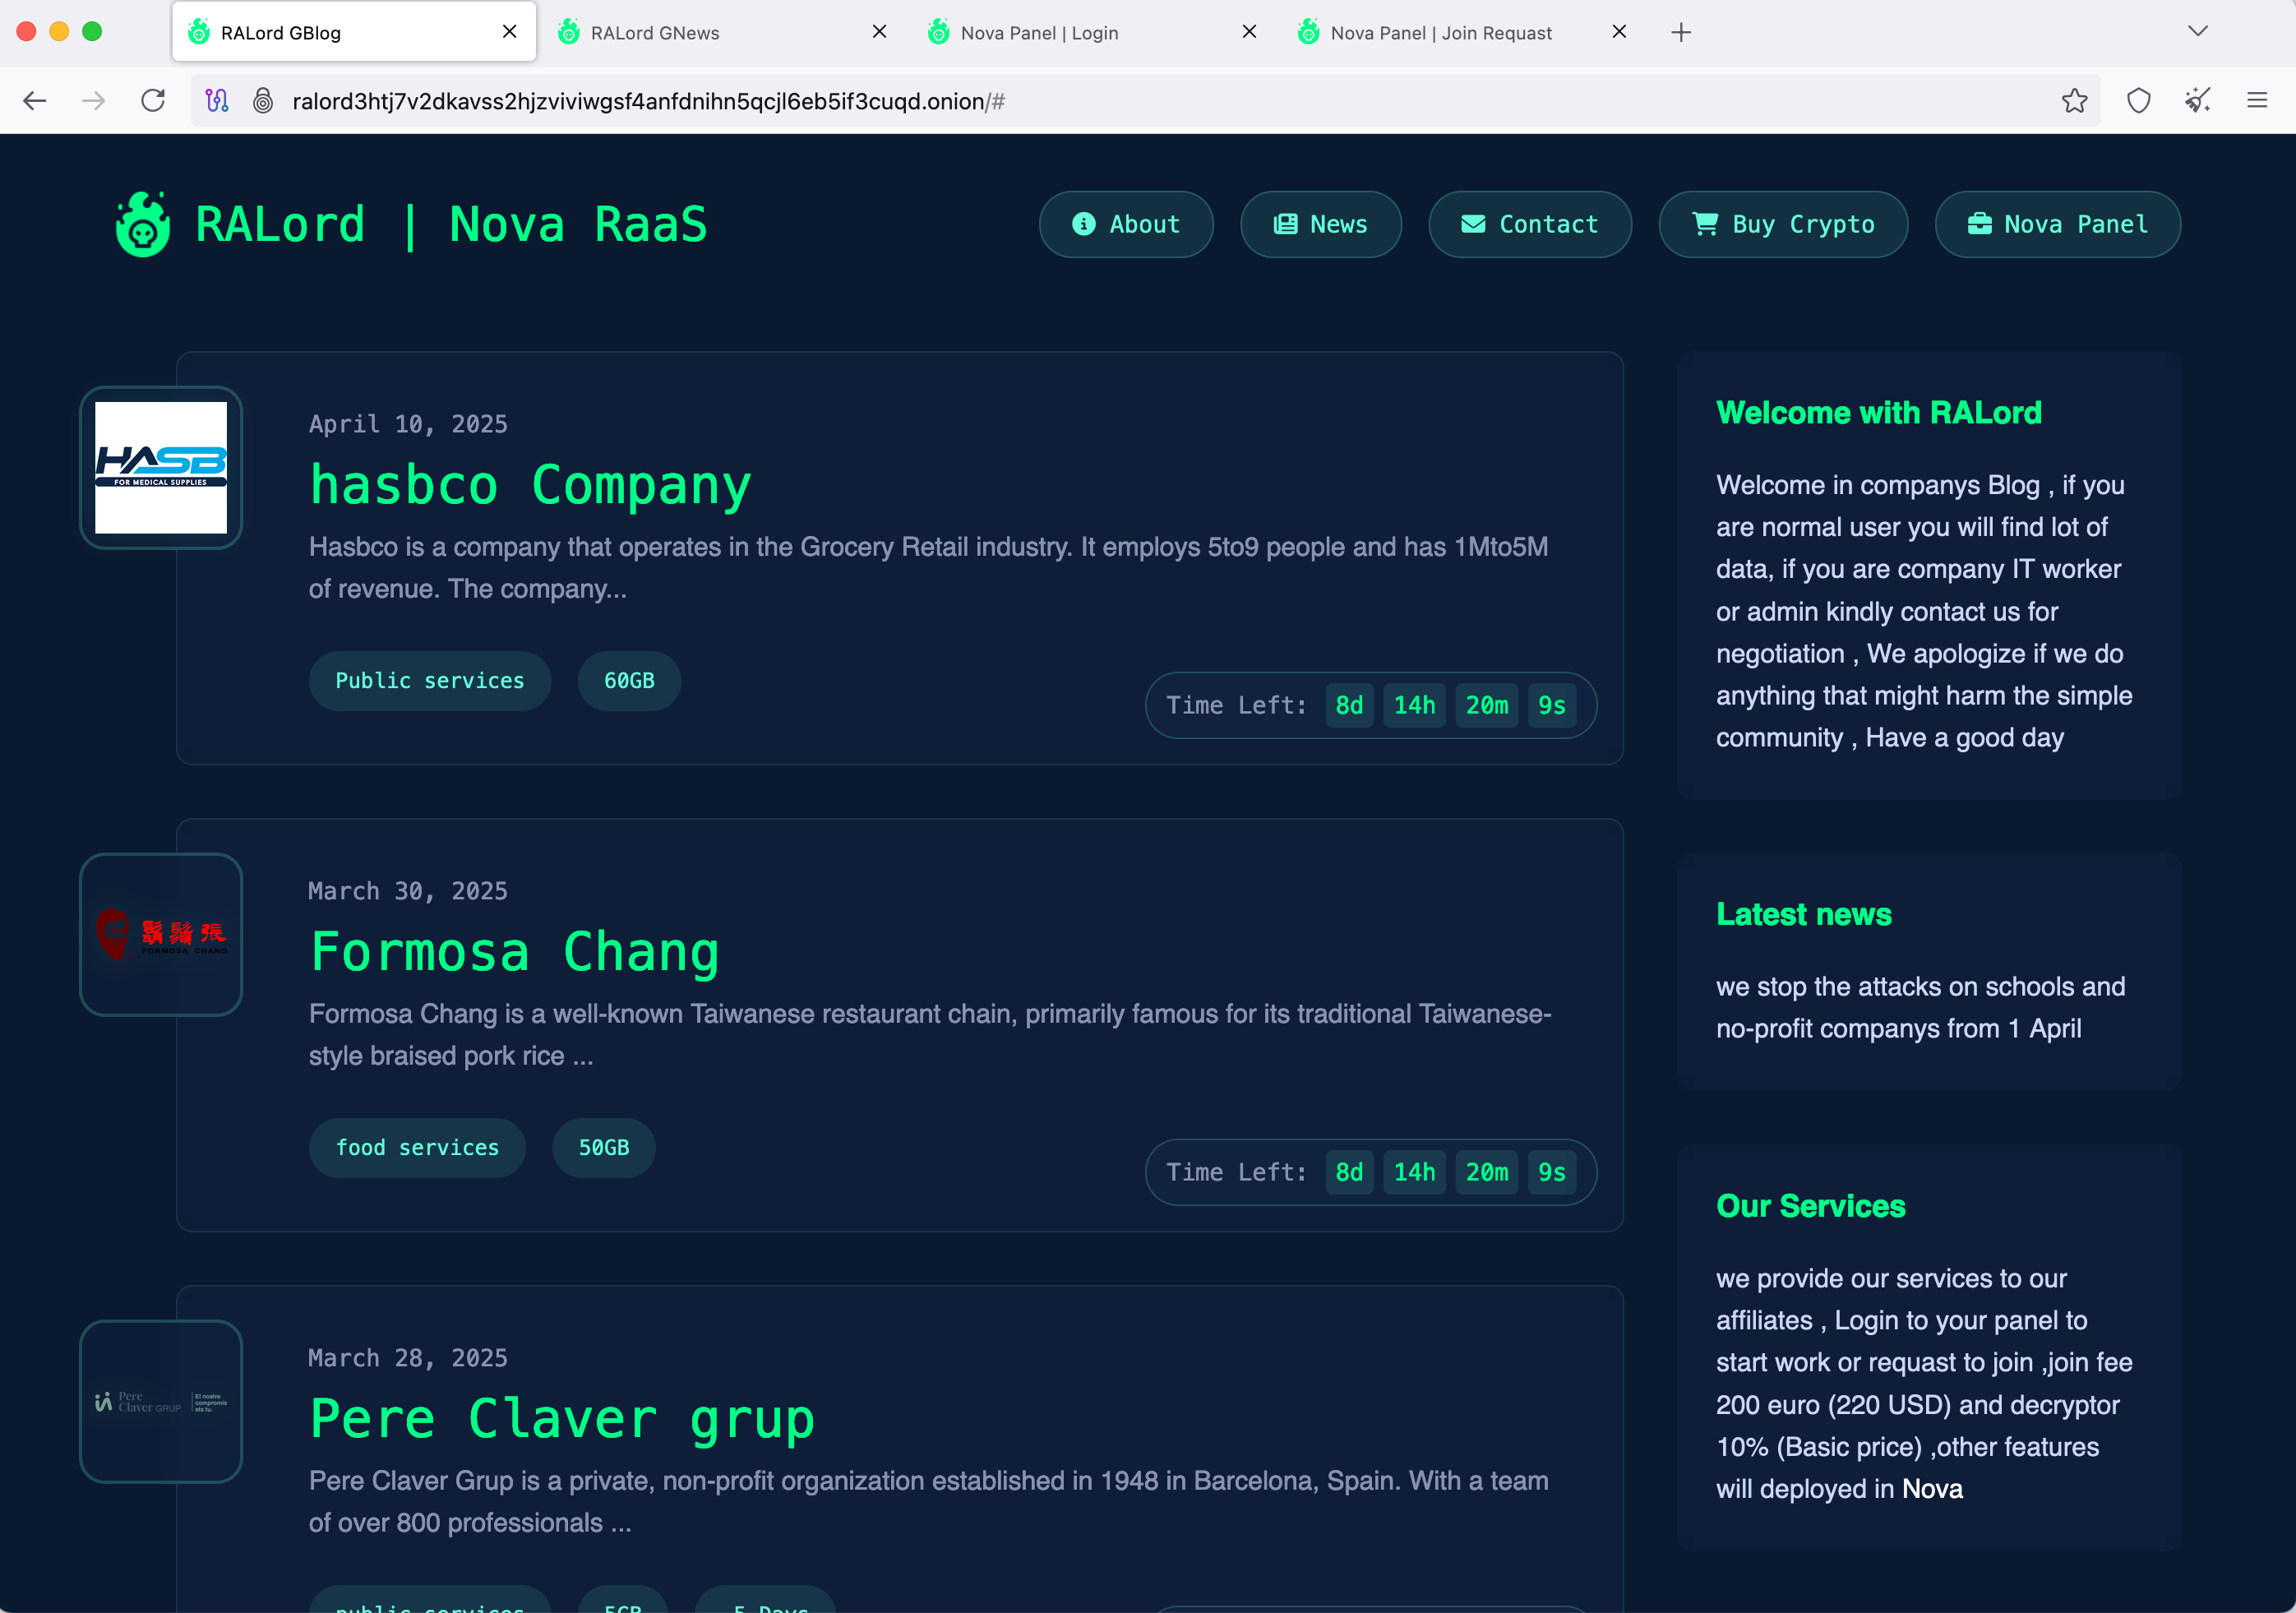Image resolution: width=2296 pixels, height=1613 pixels.
Task: Expand the list all tabs chevron
Action: click(x=2197, y=32)
